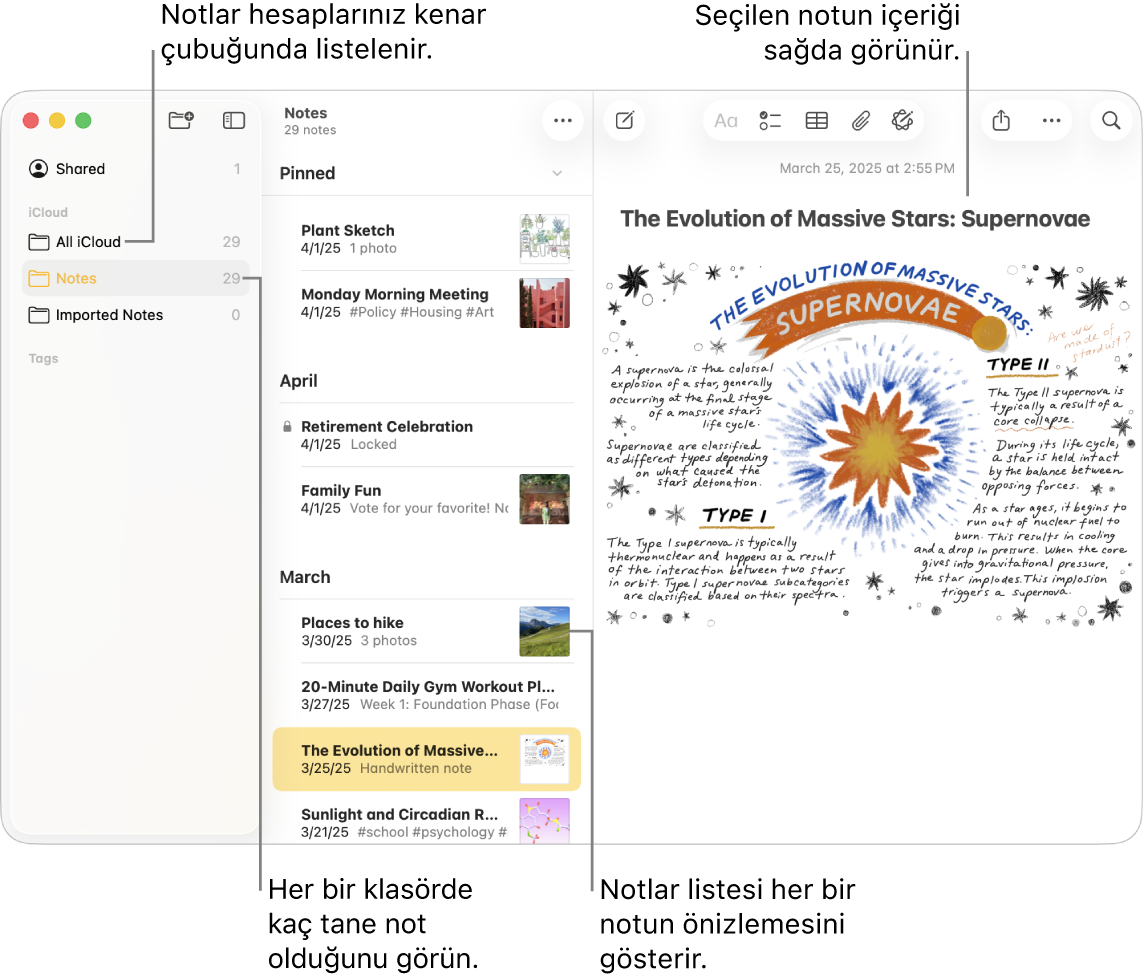Insert a checklist into the note
The width and height of the screenshot is (1144, 979).
(x=770, y=121)
